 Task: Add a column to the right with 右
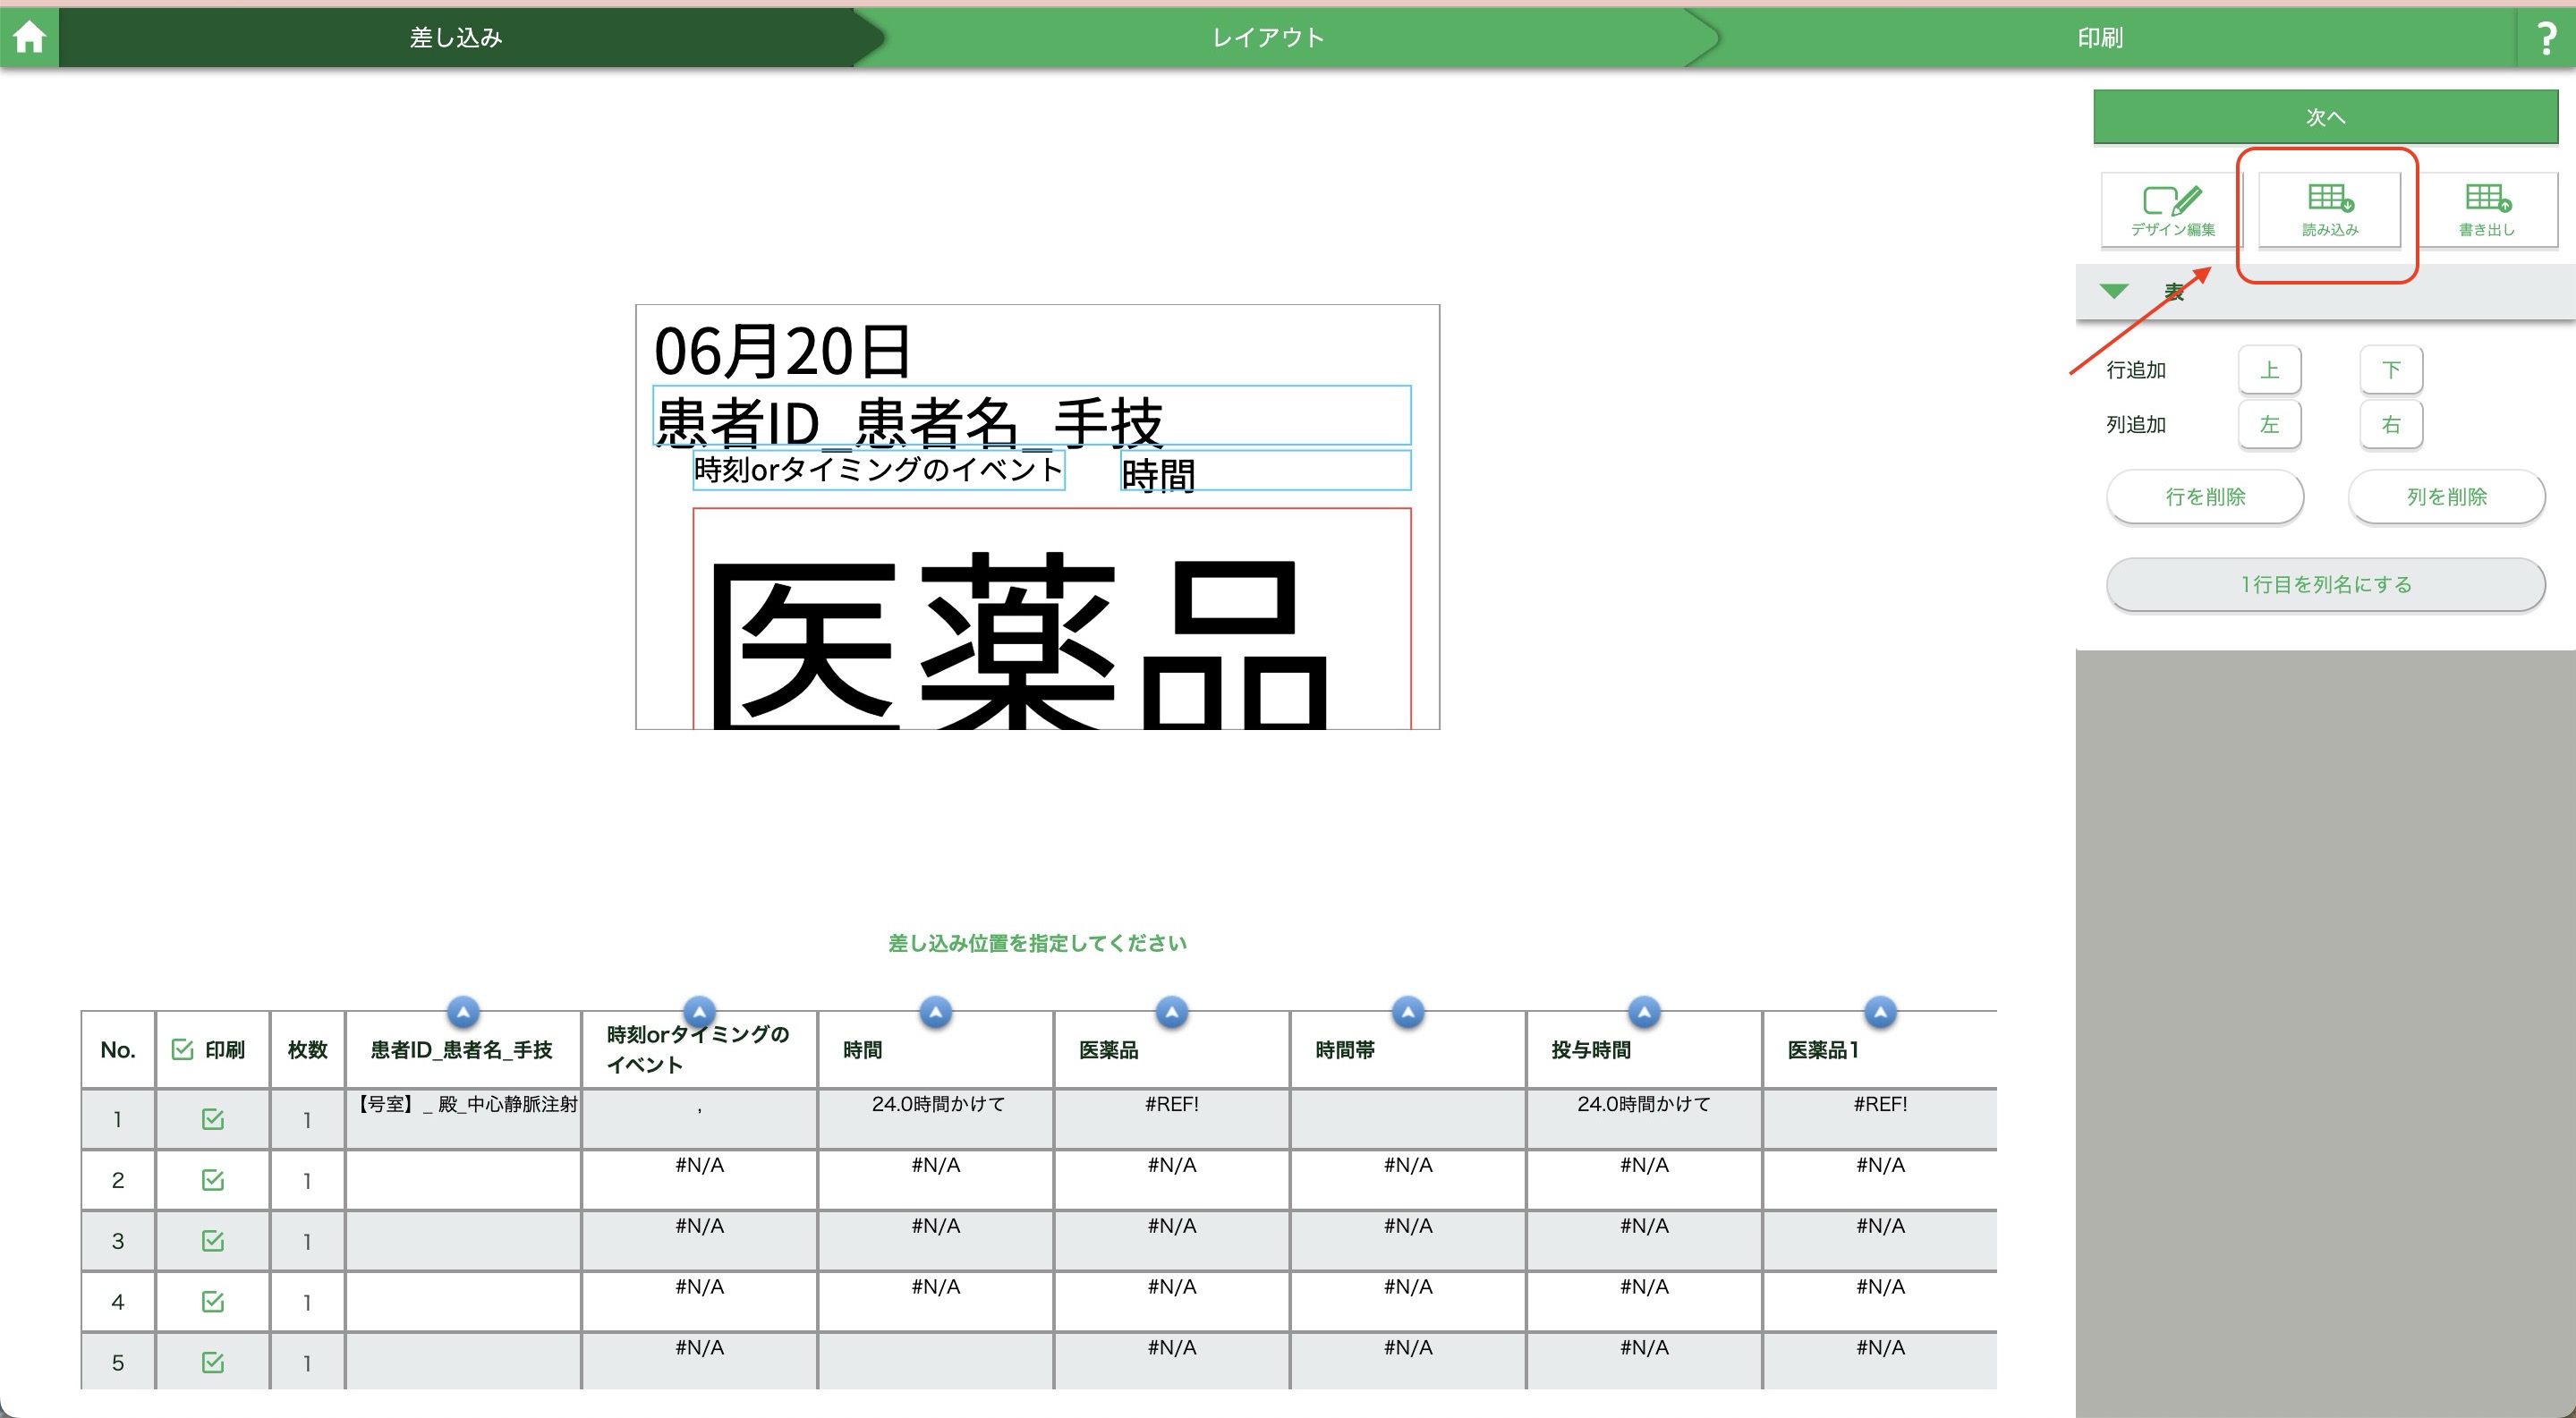[2390, 425]
